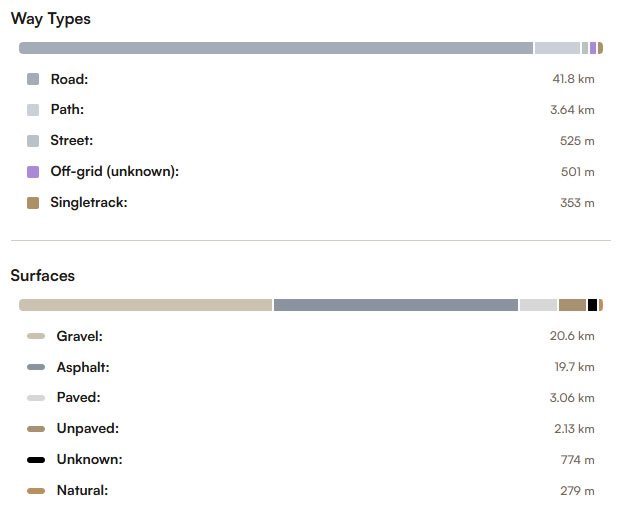Image resolution: width=620 pixels, height=516 pixels.
Task: Click the Singletrack label text
Action: tap(89, 203)
